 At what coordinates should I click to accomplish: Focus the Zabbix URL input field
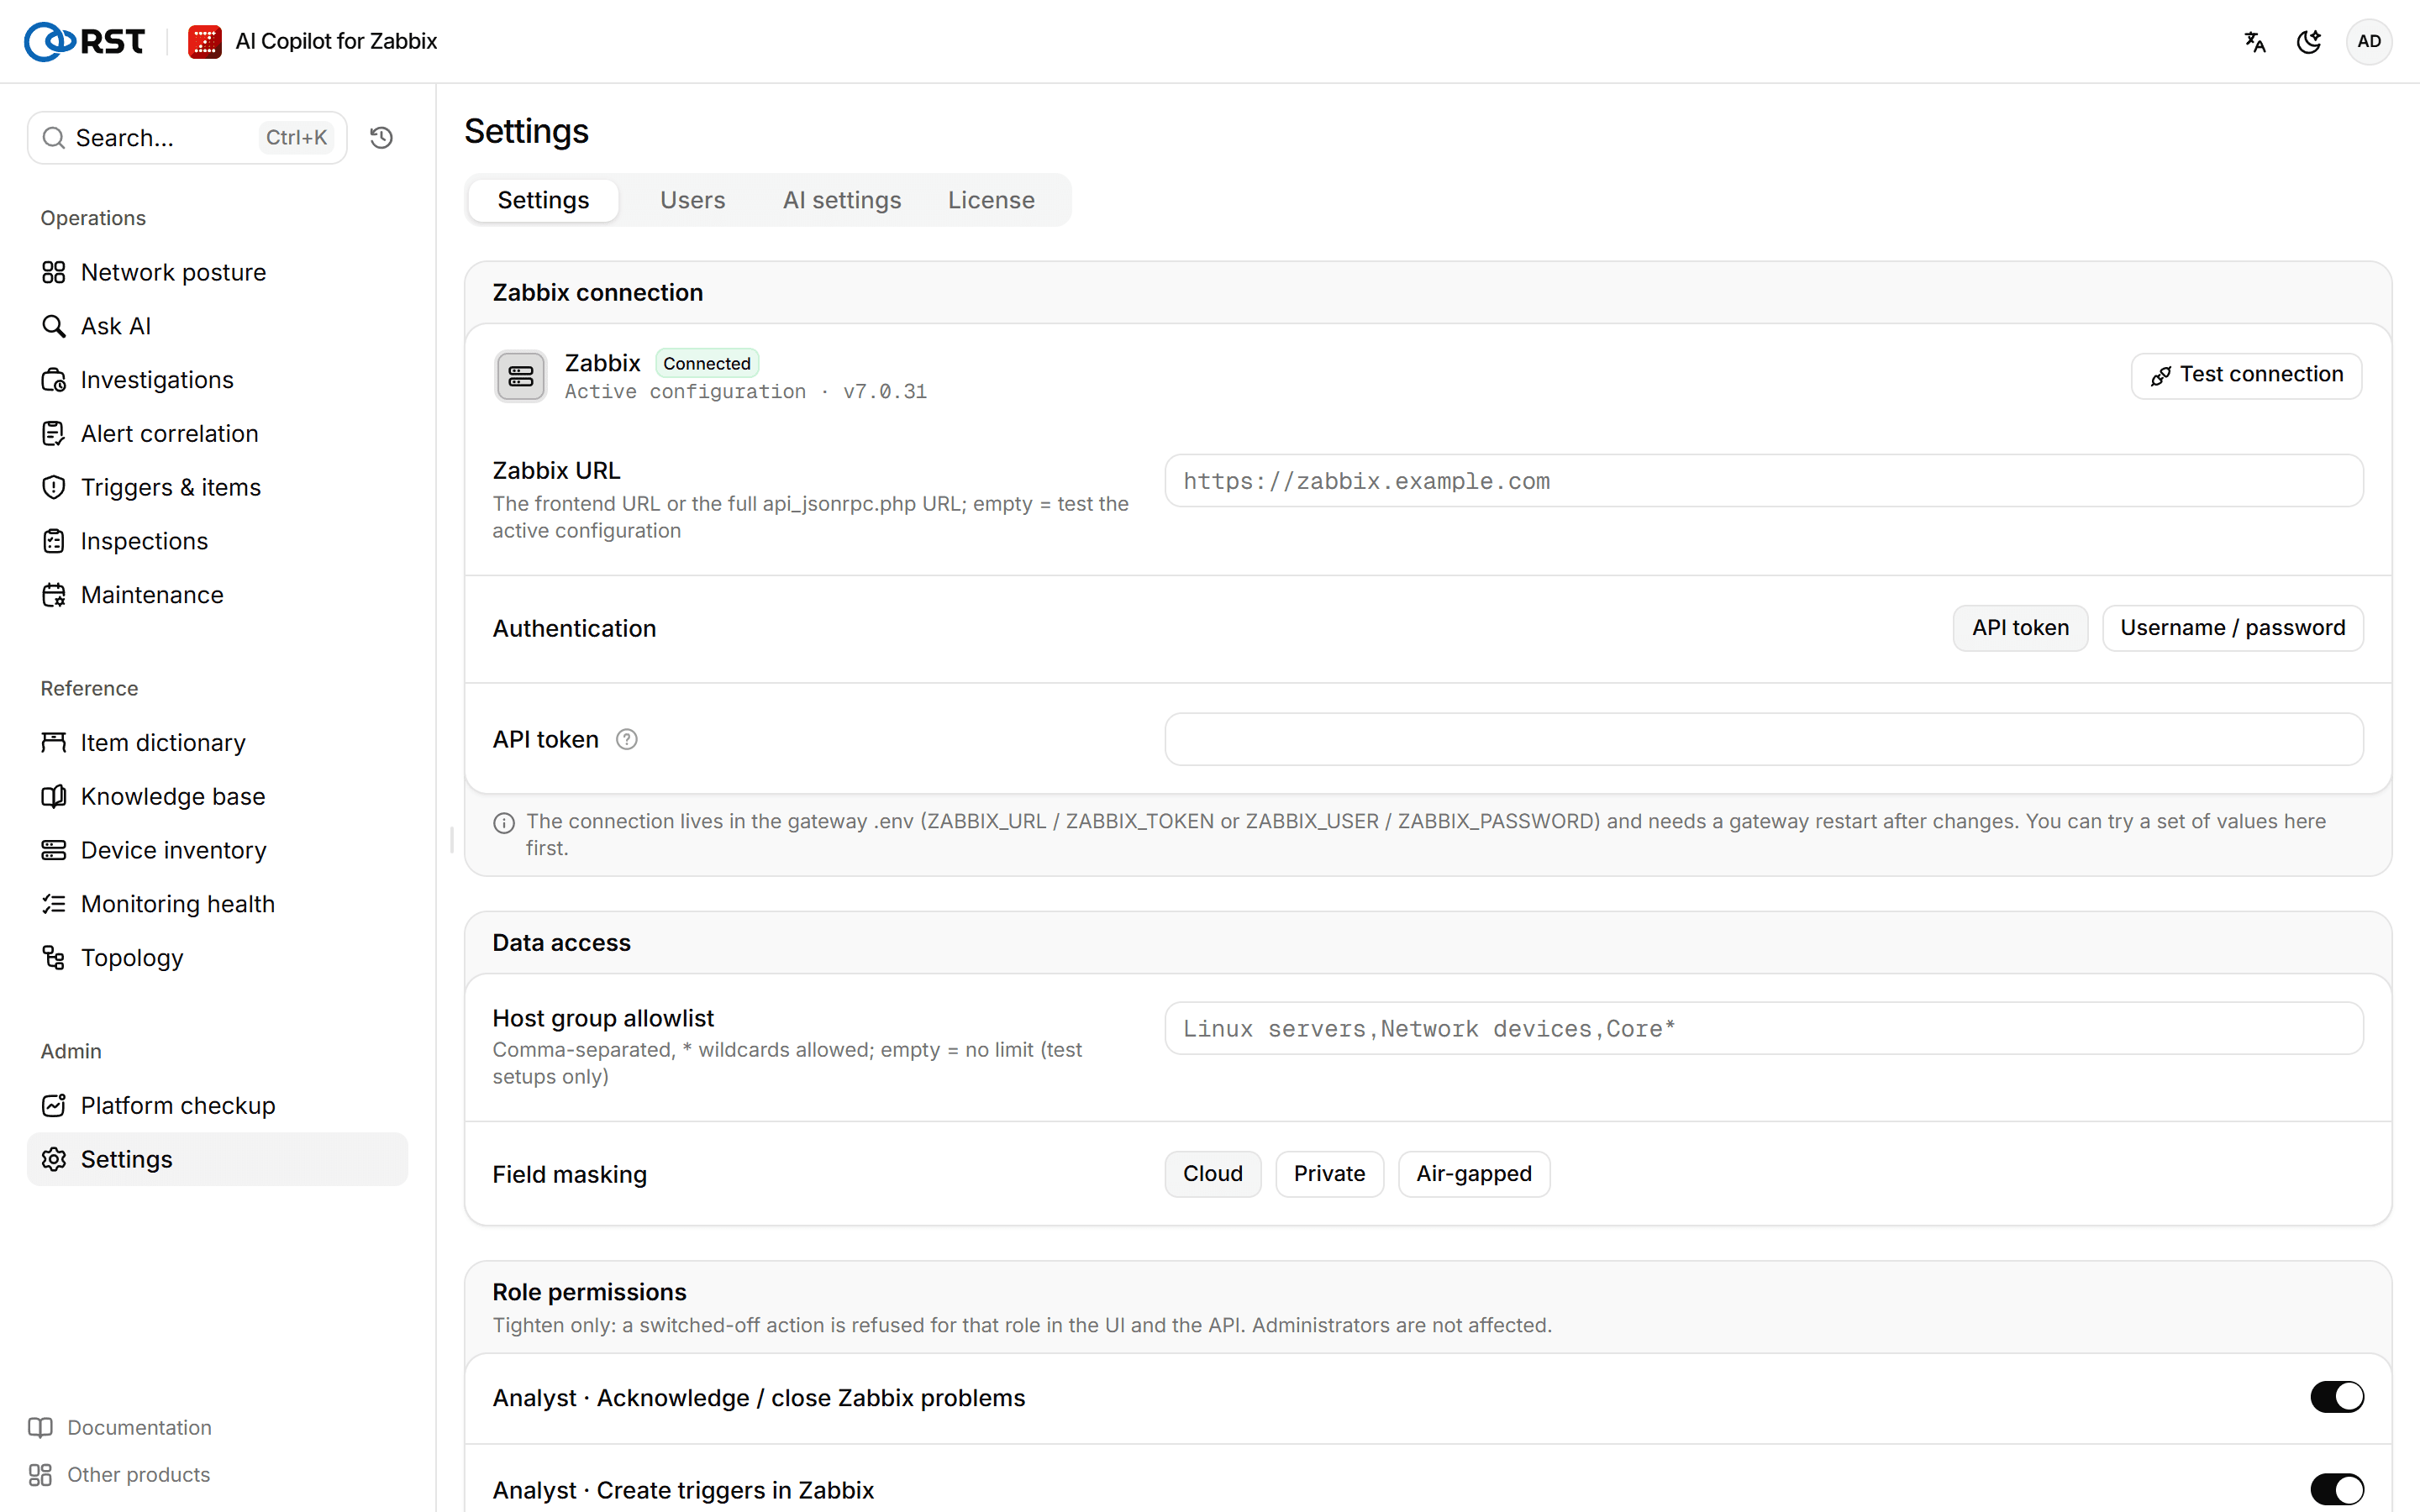[1764, 481]
